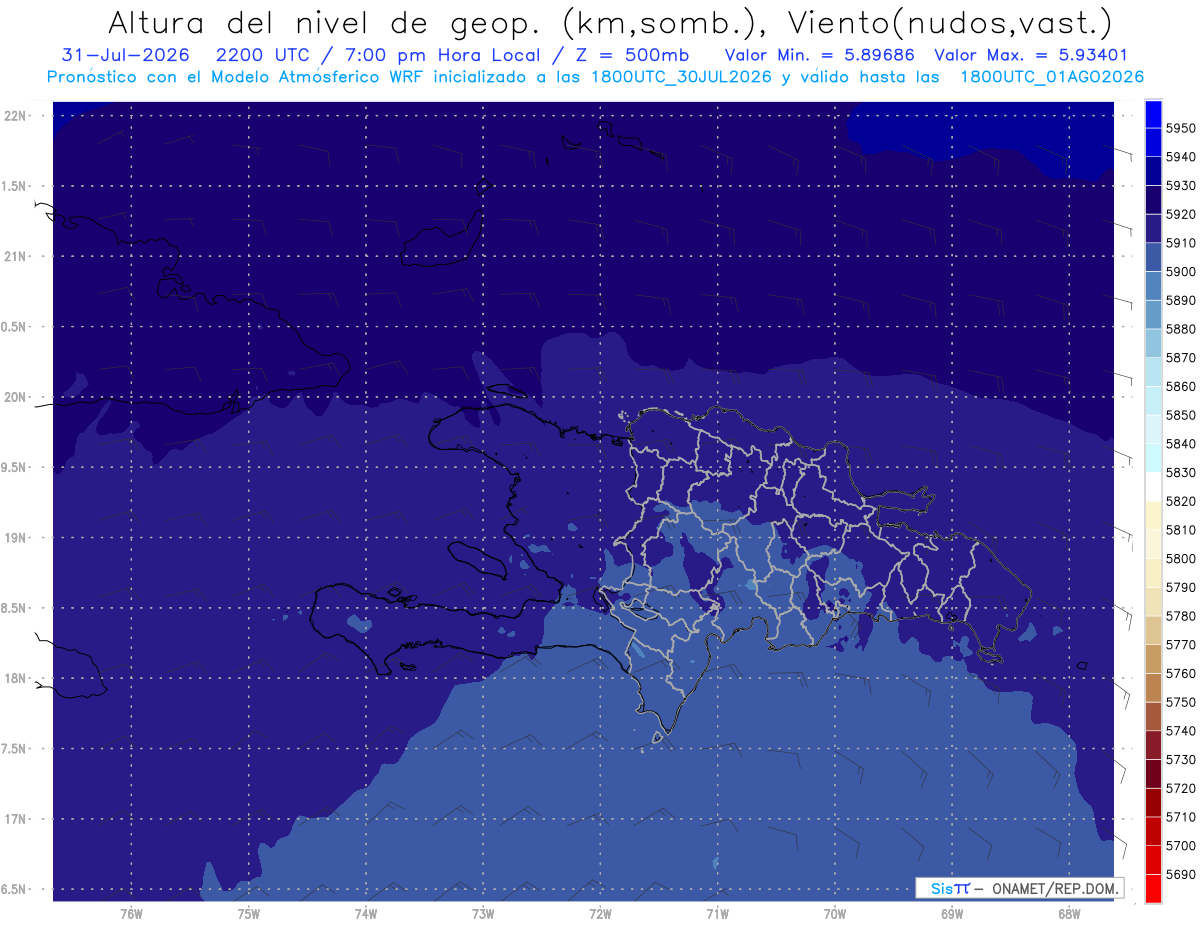The image size is (1200, 927).
Task: Click the colorbar label '5930'
Action: click(1180, 185)
